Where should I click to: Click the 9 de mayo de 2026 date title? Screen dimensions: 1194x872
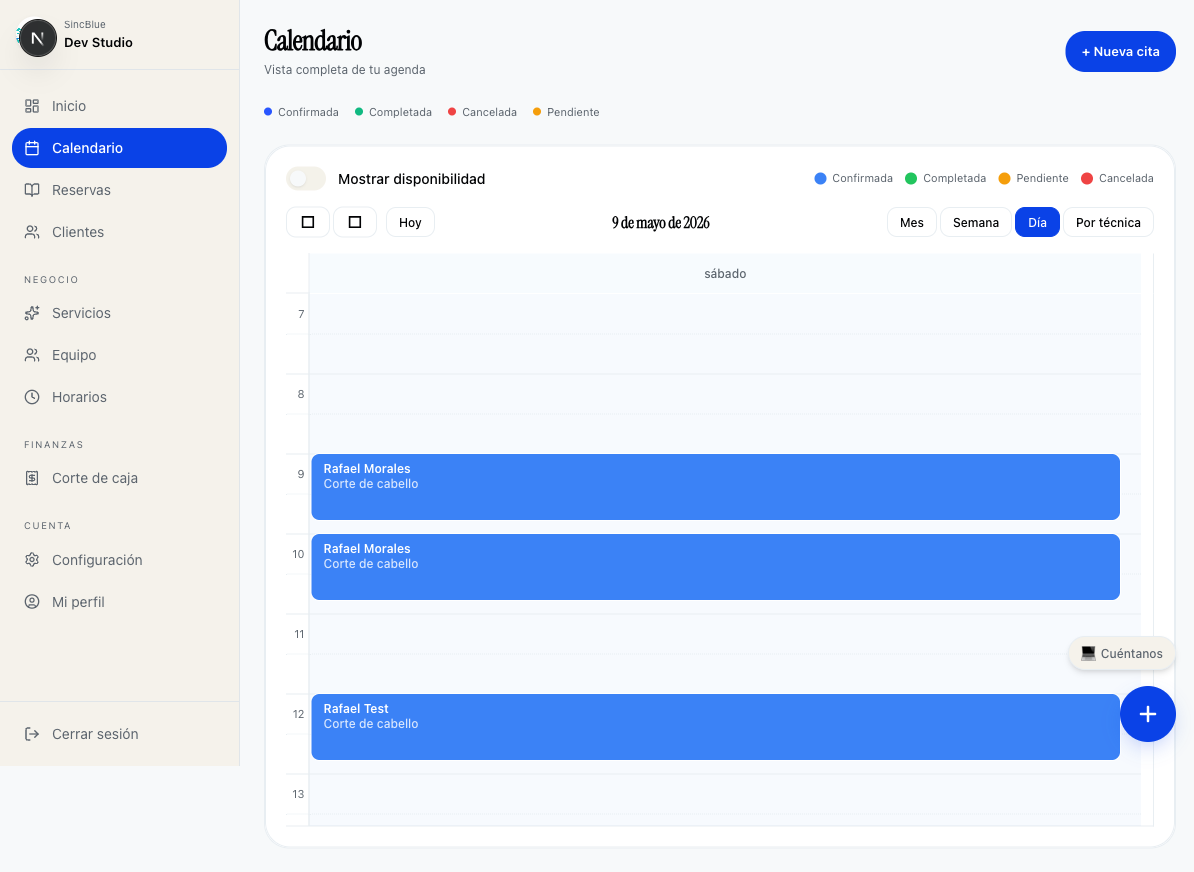coord(660,222)
